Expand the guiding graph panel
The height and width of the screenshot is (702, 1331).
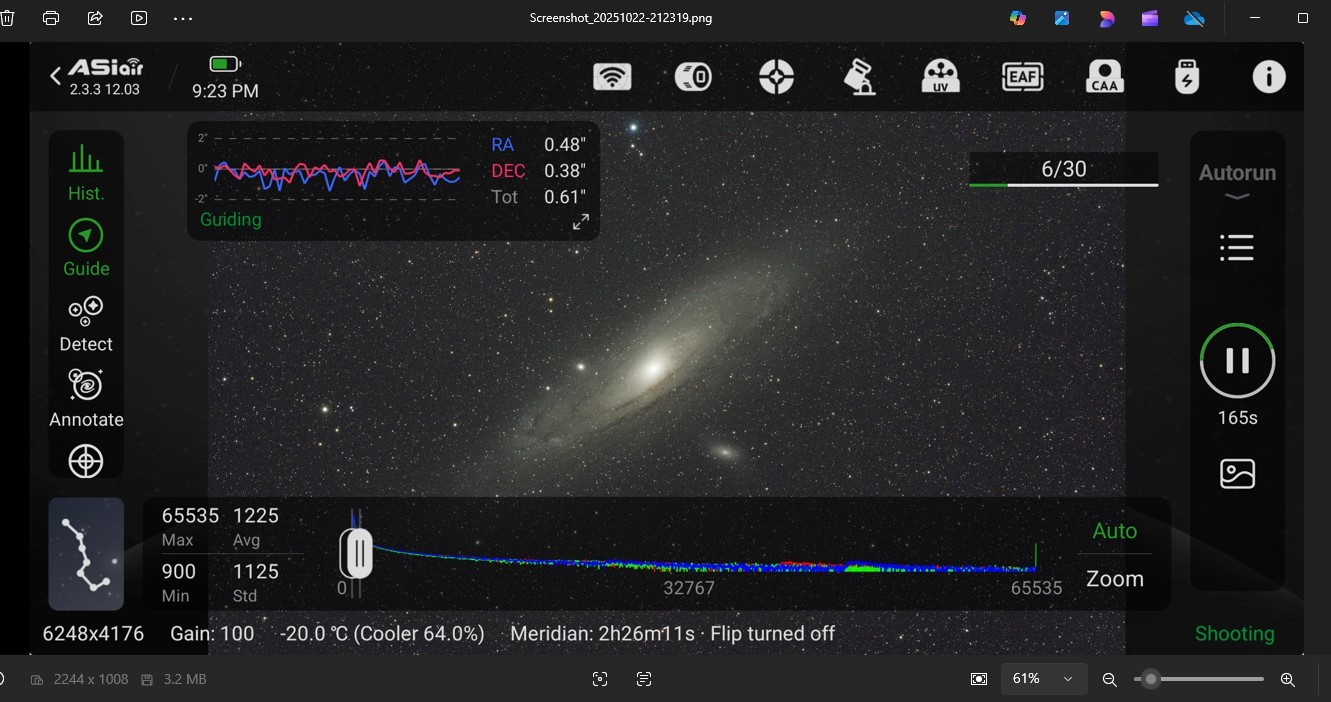[581, 222]
